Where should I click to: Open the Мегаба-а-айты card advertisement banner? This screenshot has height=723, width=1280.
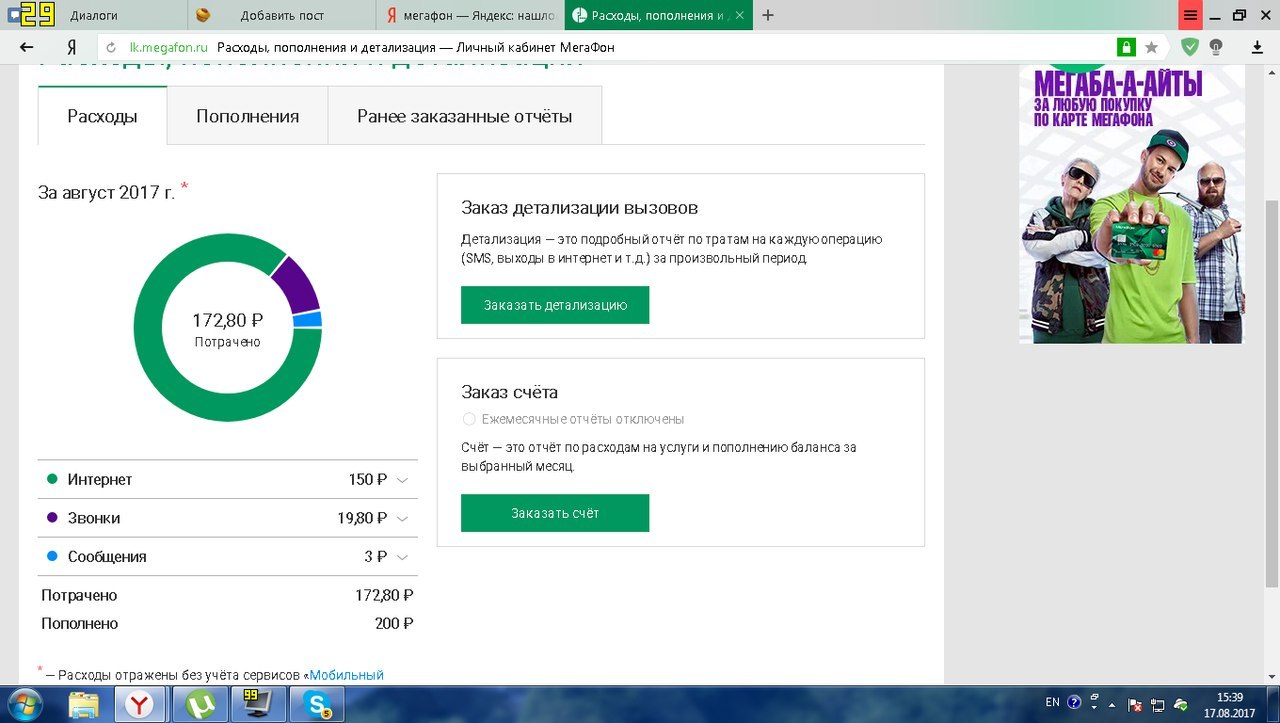pyautogui.click(x=1132, y=204)
